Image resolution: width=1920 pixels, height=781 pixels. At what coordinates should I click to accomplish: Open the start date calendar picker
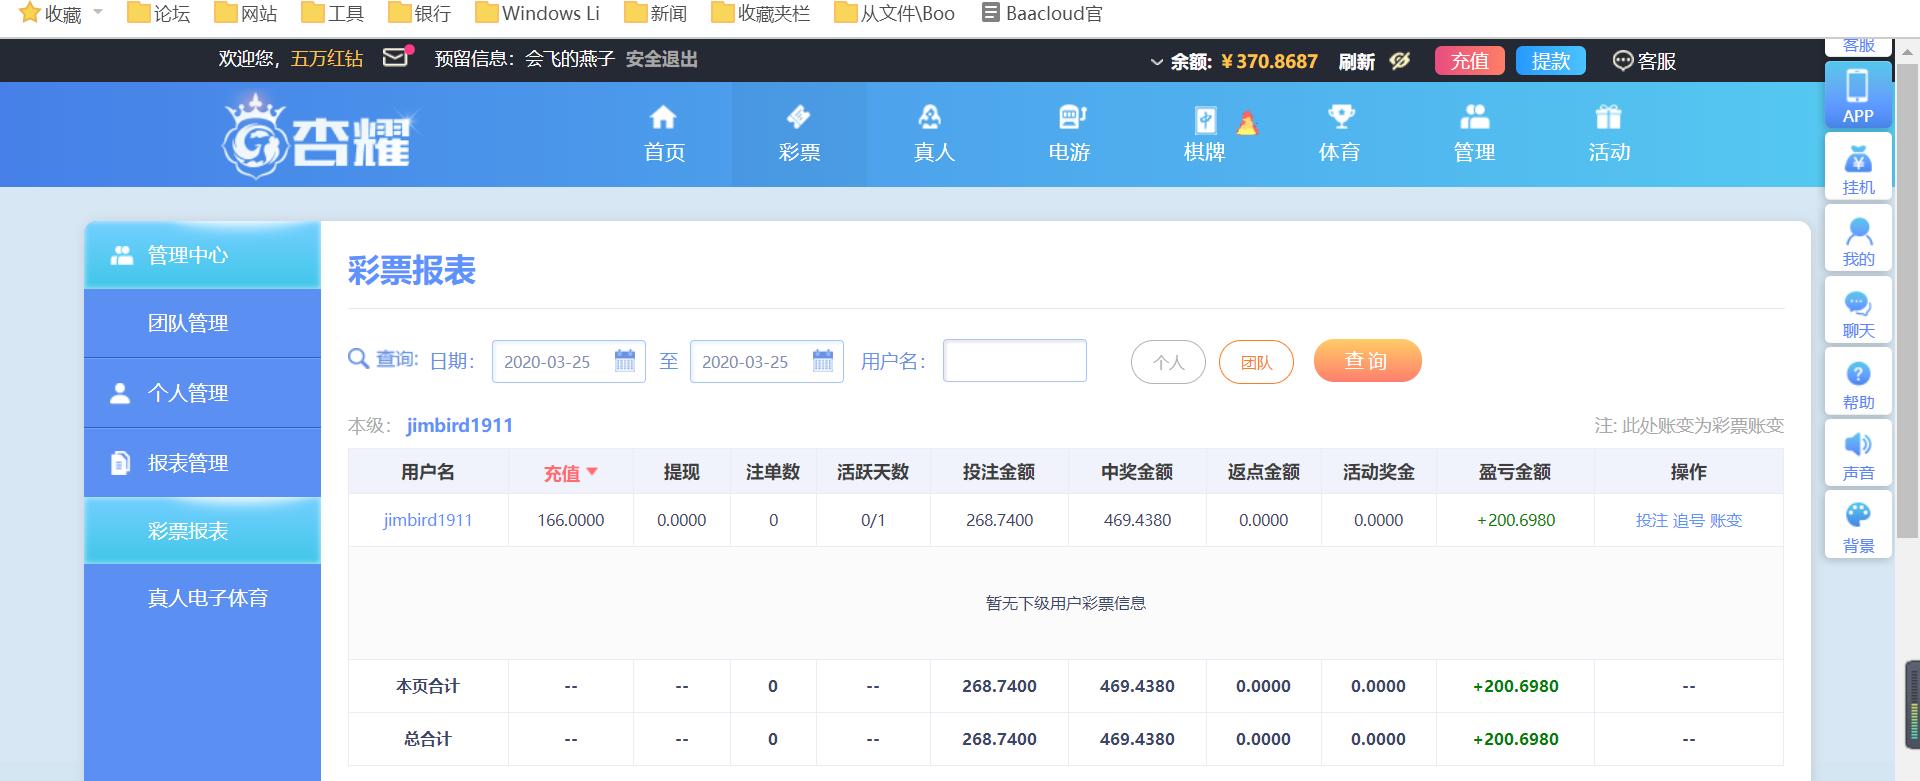click(x=624, y=361)
